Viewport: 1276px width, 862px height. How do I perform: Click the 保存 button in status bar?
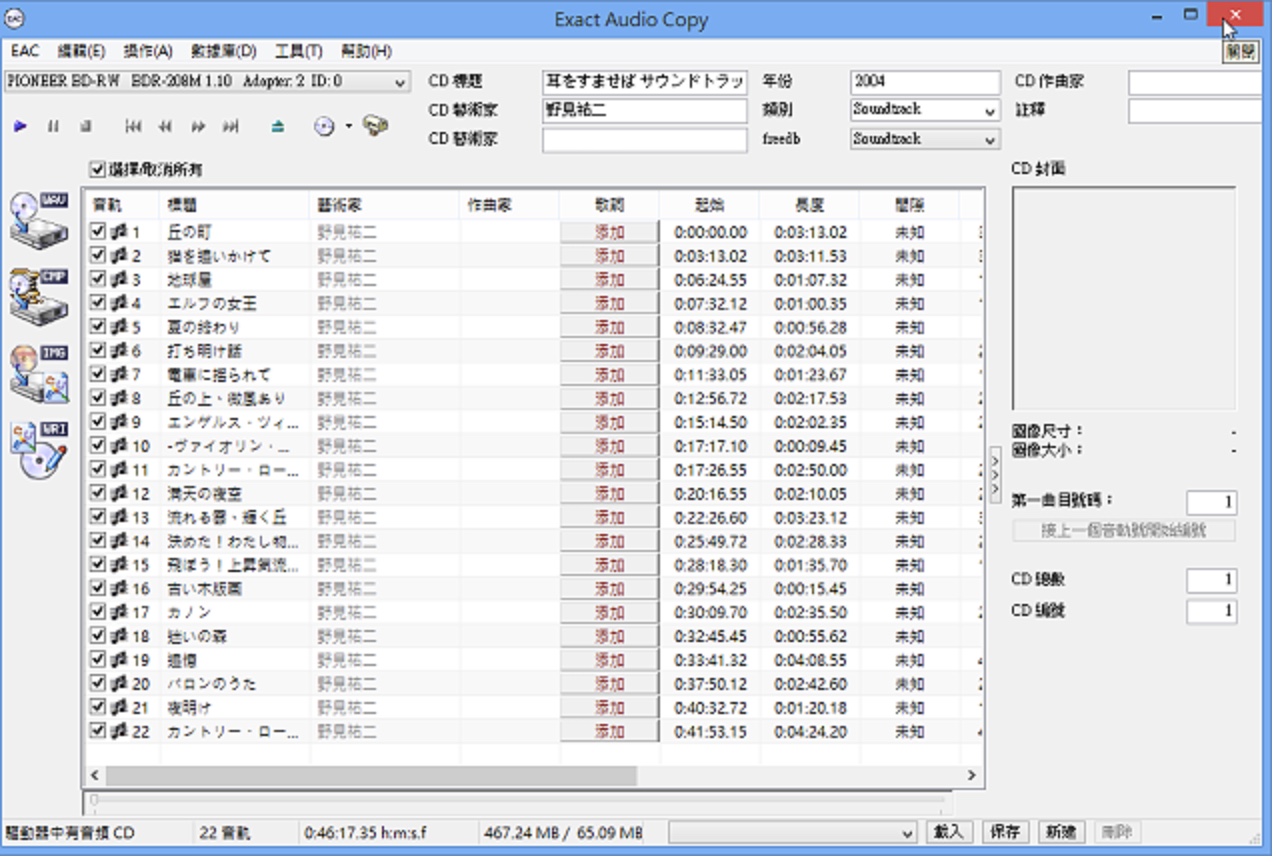(1004, 833)
